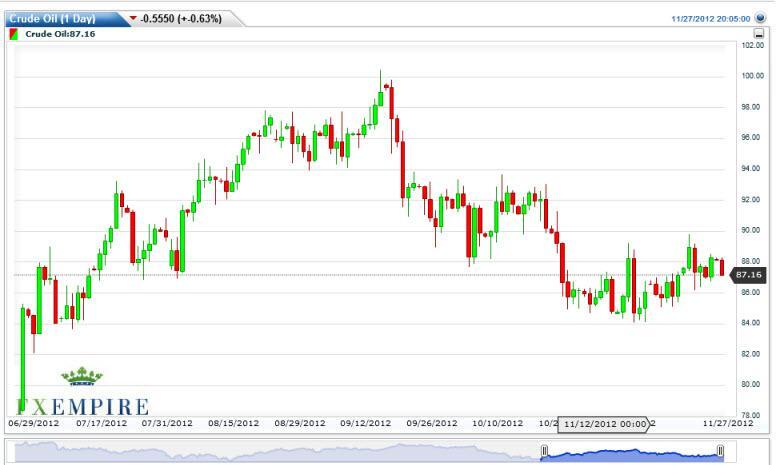Open the red dropdown arrow beside price change
779x465 pixels.
click(135, 18)
